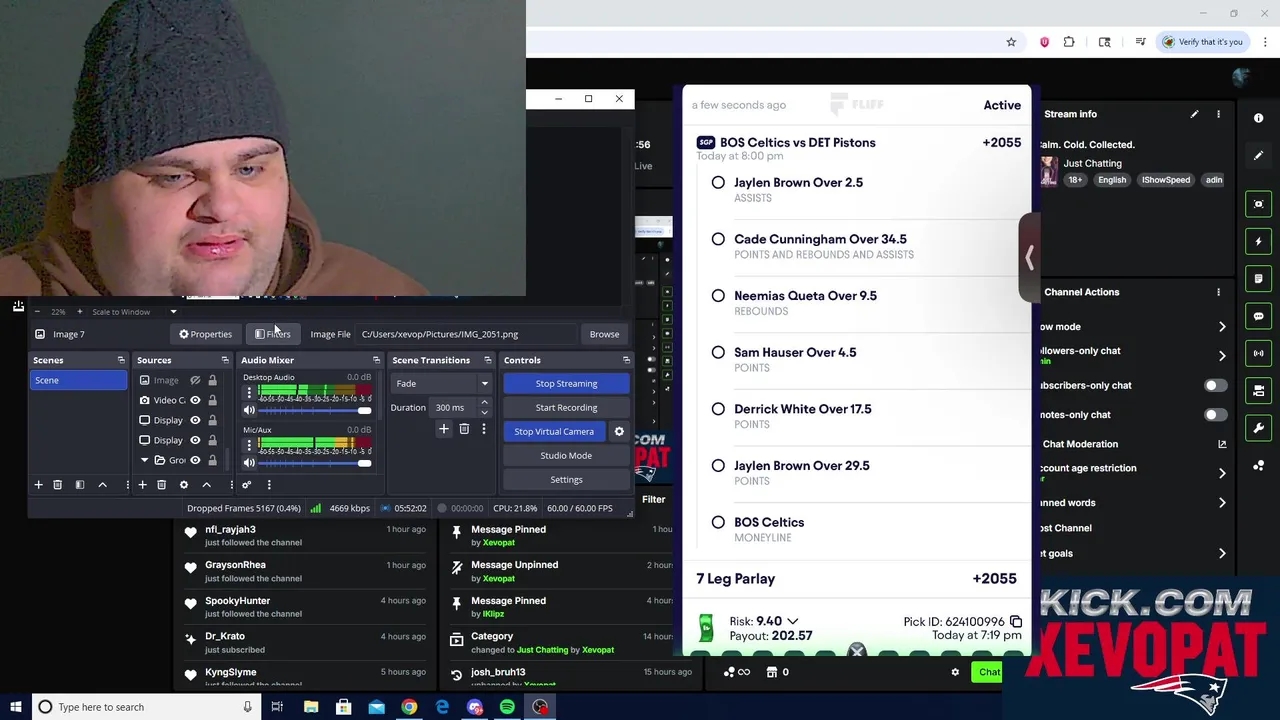Viewport: 1280px width, 720px height.
Task: Move selected source up in Sources toolbar
Action: (x=206, y=485)
